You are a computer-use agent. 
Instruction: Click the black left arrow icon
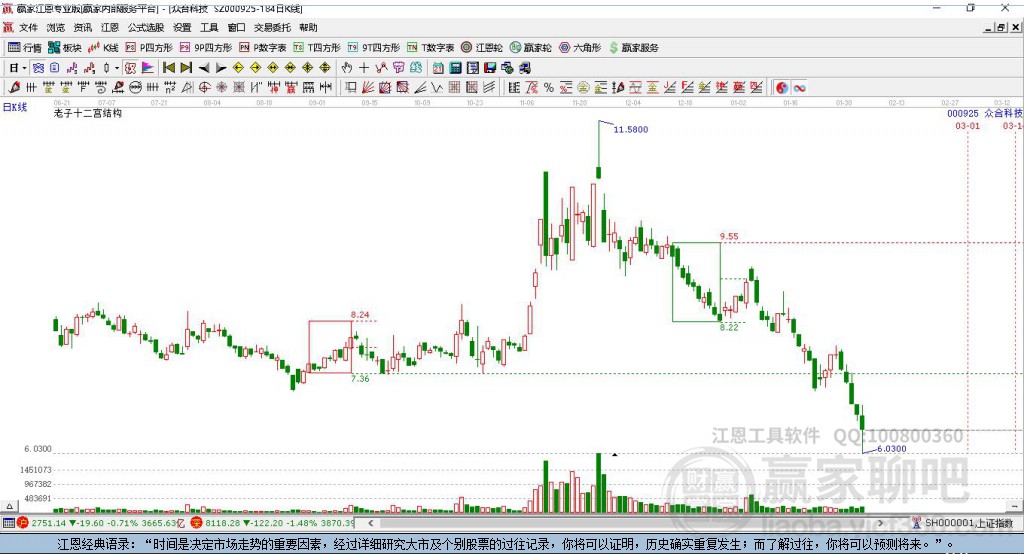[204, 68]
